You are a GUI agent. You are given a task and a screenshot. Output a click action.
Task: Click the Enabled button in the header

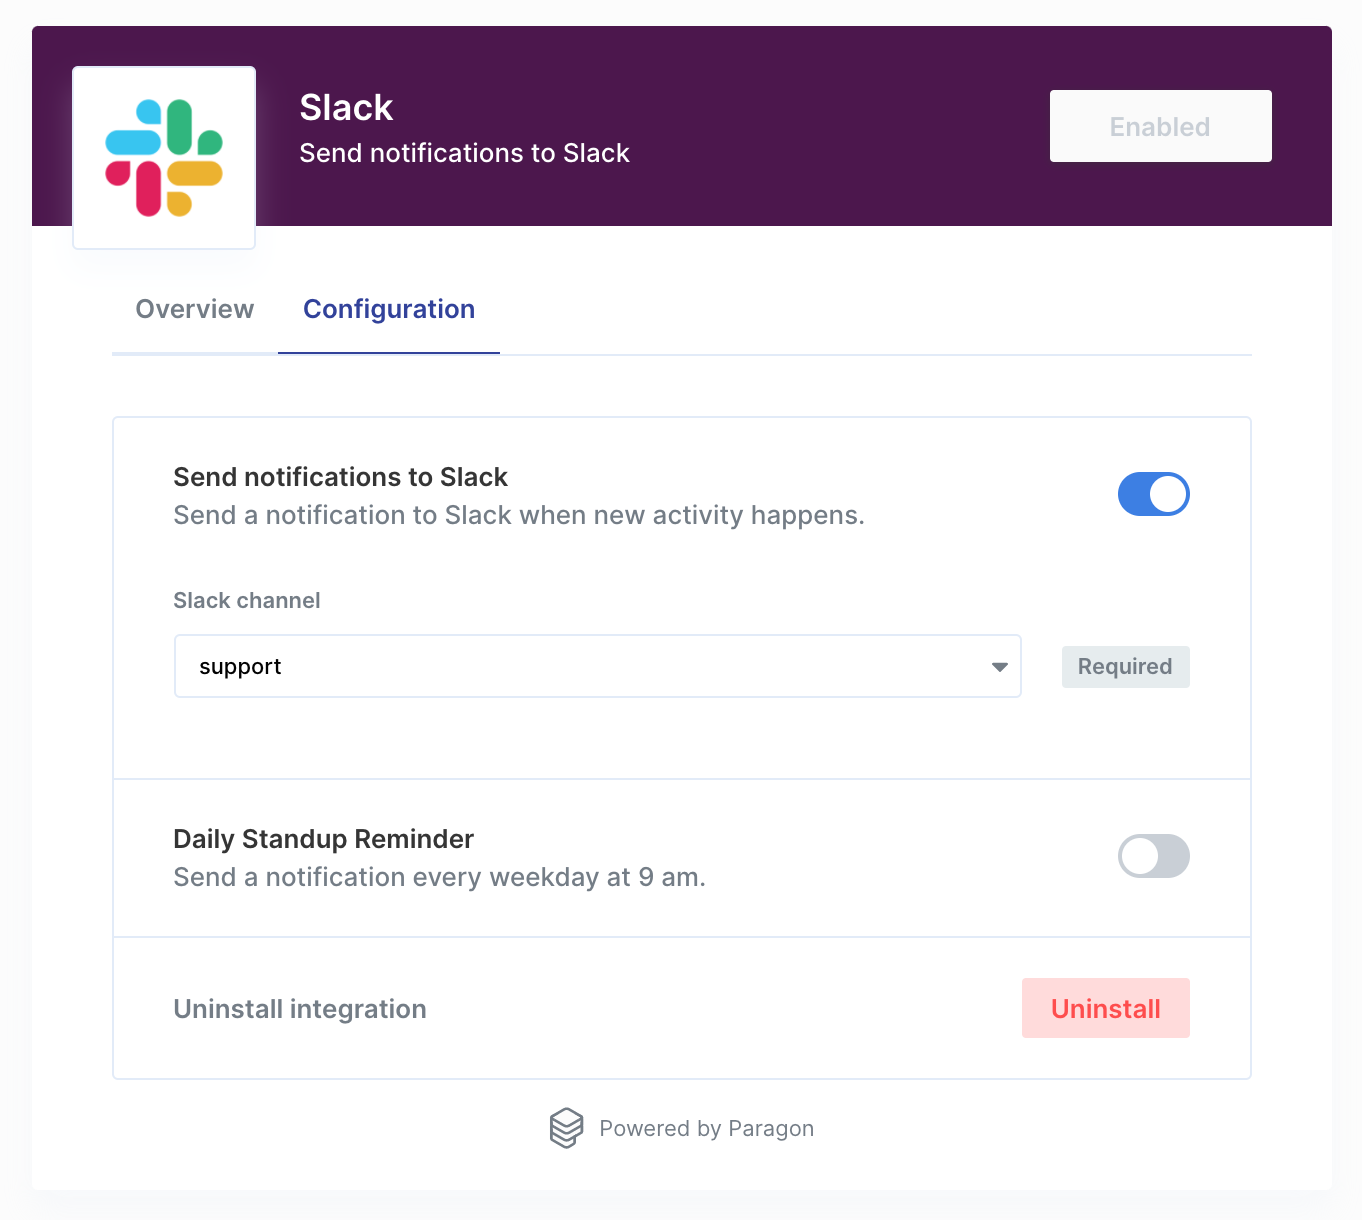[x=1160, y=126]
